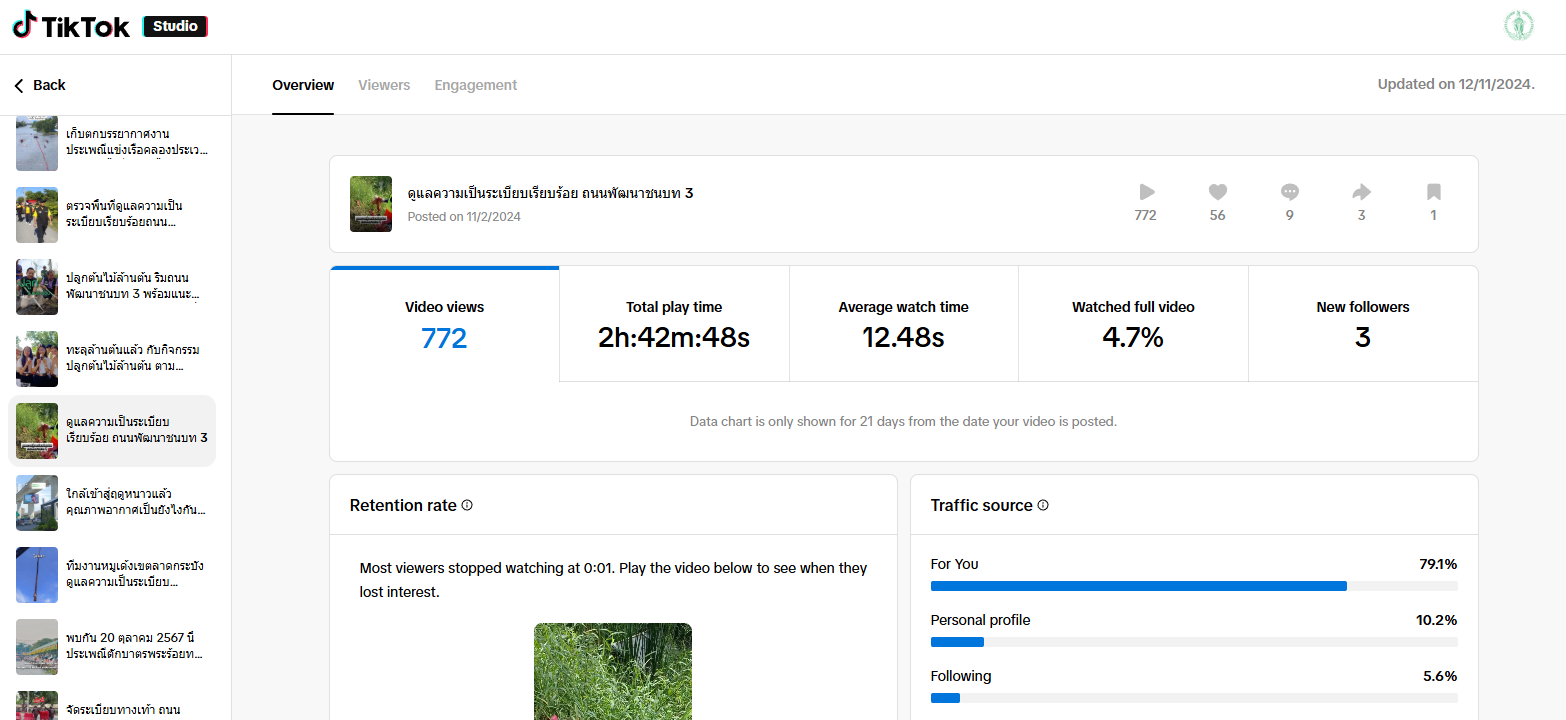Click the share arrow icon showing 3
1566x720 pixels.
pos(1361,192)
